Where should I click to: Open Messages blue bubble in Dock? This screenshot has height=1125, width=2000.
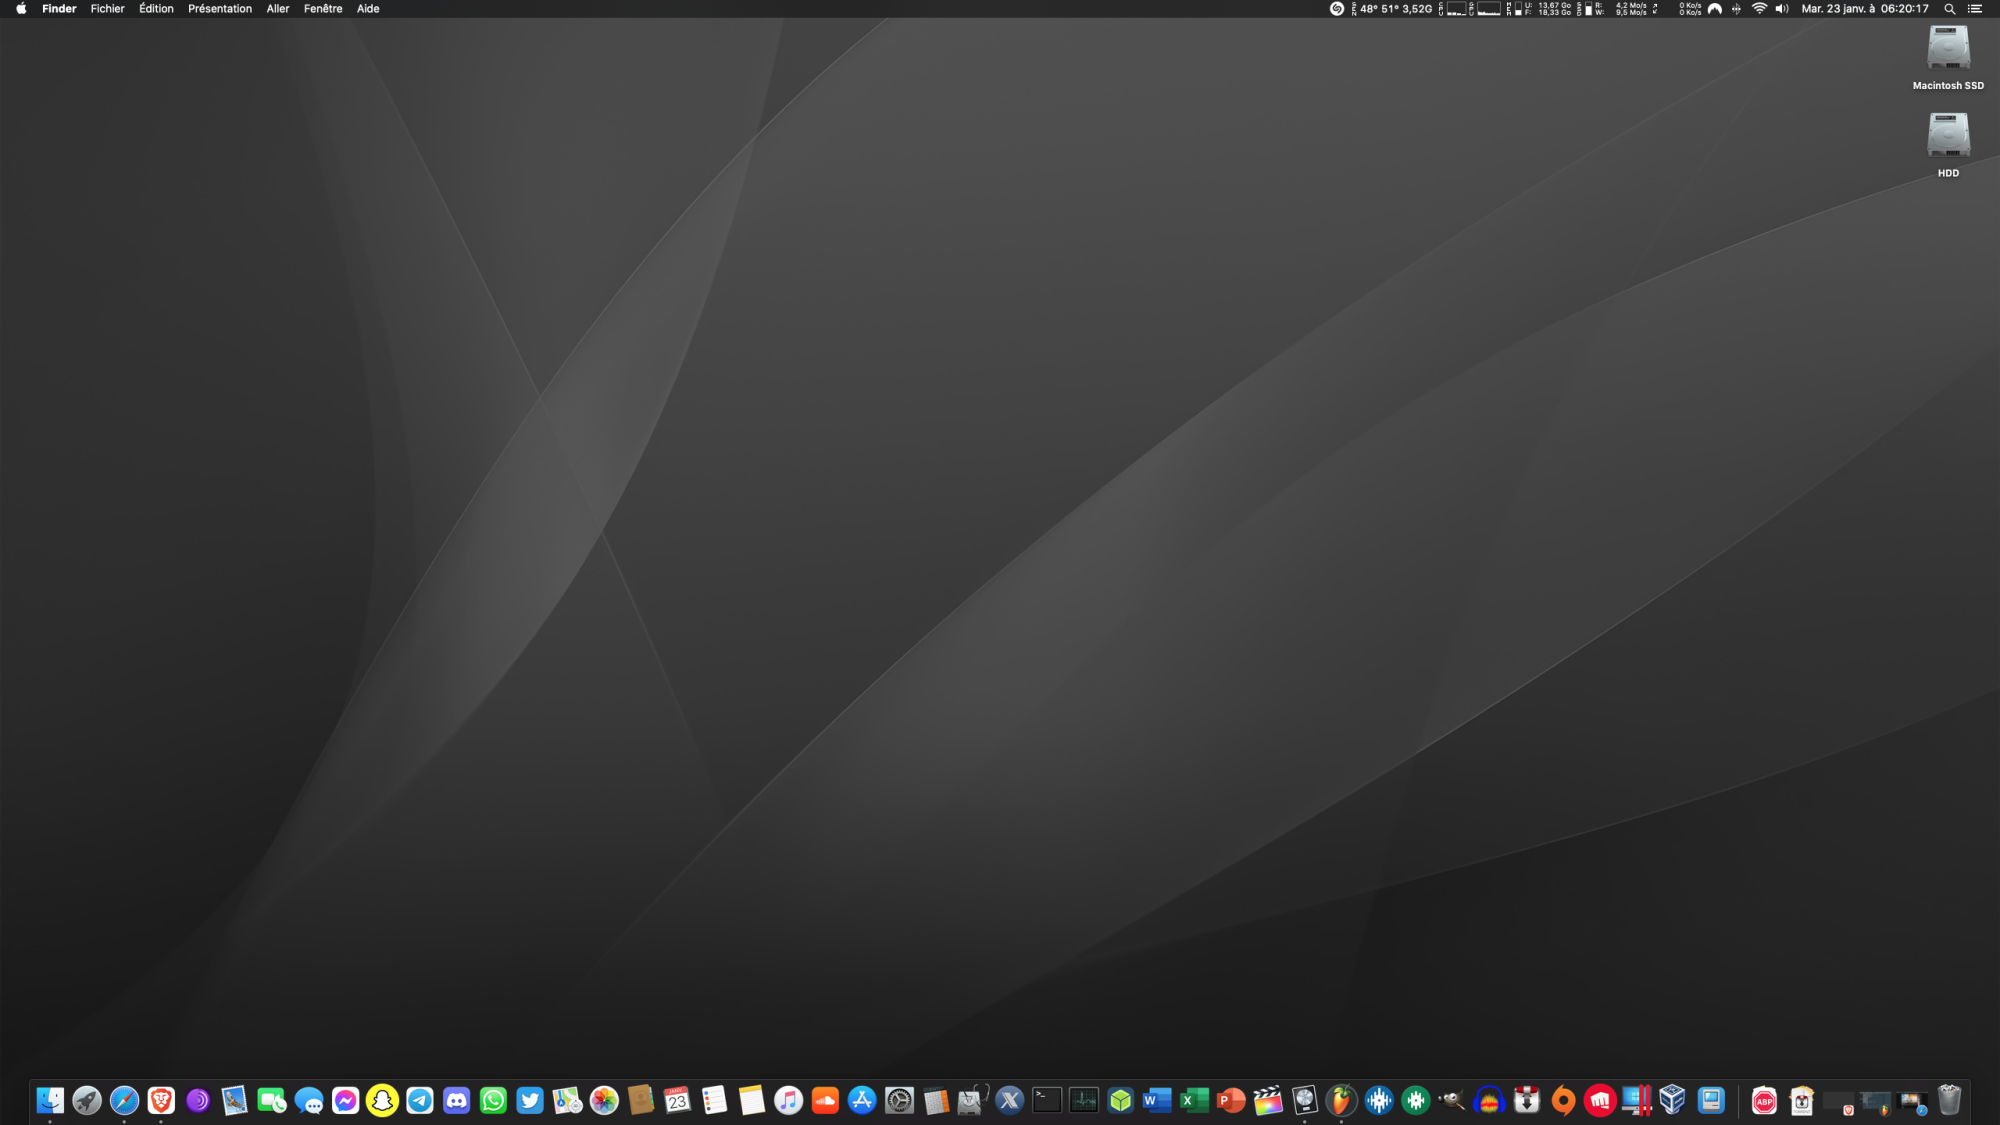pyautogui.click(x=309, y=1101)
